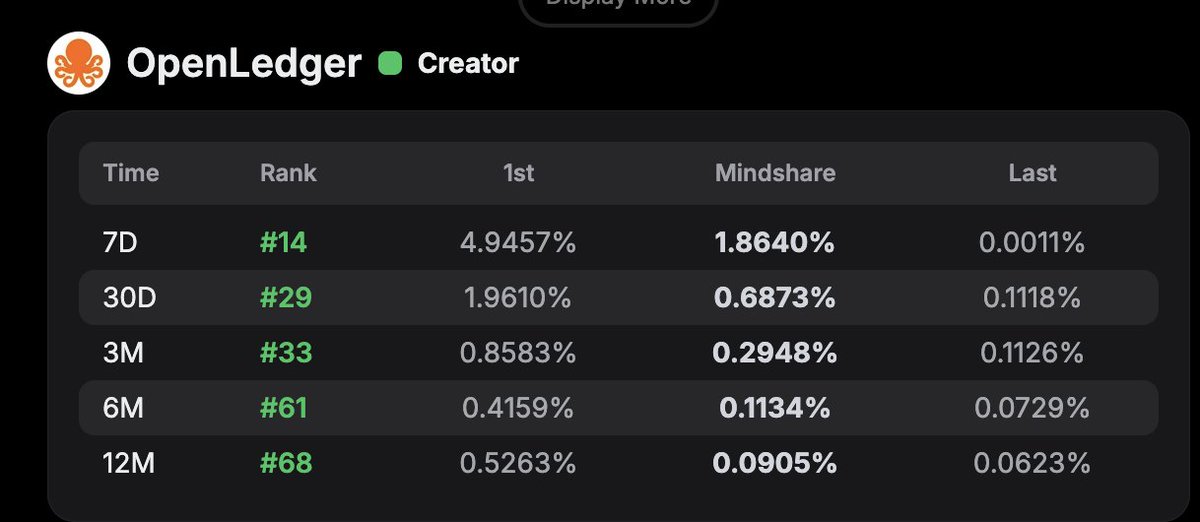Click the Last column header

click(1032, 173)
